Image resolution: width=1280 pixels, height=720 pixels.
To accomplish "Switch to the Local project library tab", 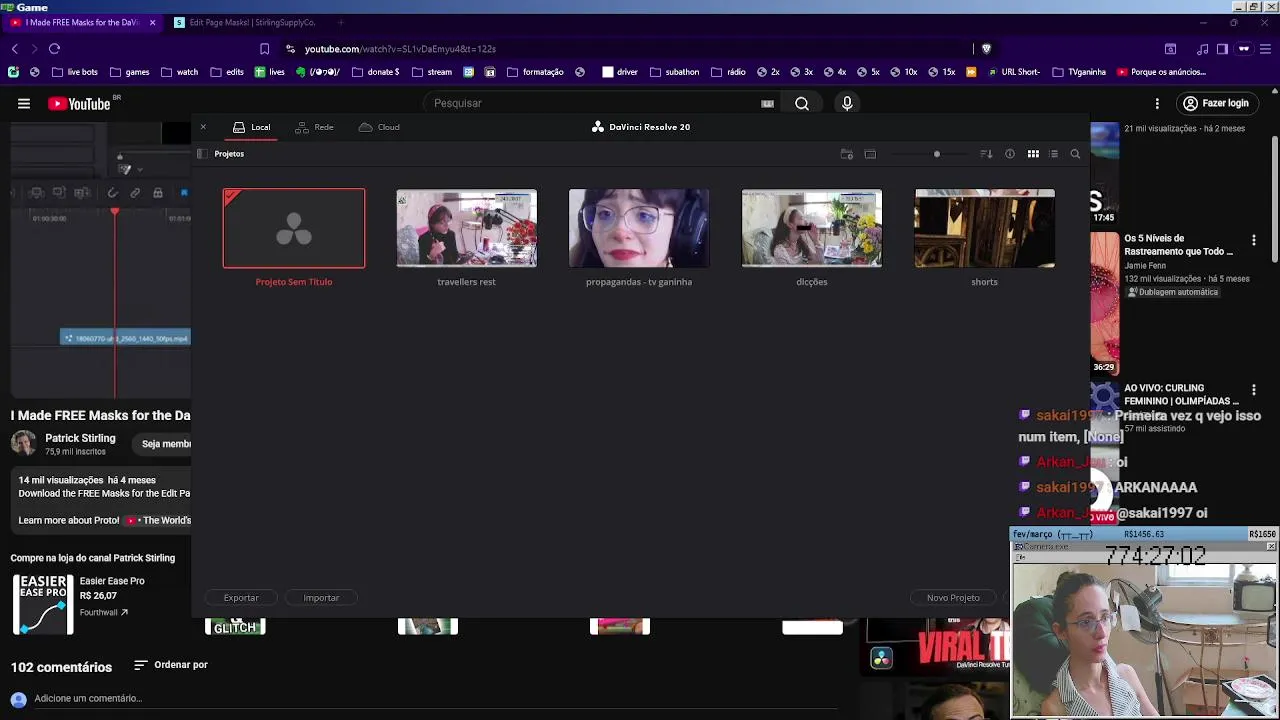I will [x=252, y=127].
